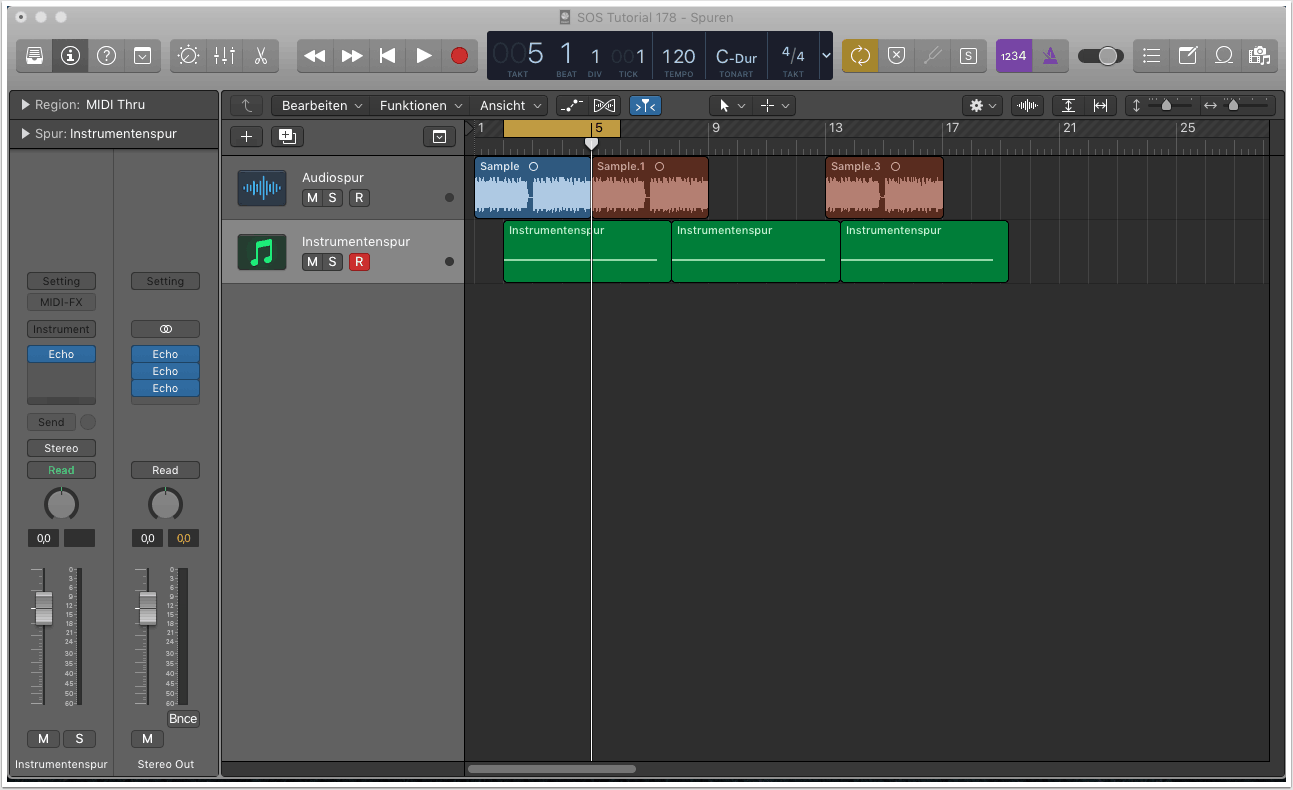Disable record arm on Instrumentenspur
The height and width of the screenshot is (790, 1293).
click(x=359, y=262)
